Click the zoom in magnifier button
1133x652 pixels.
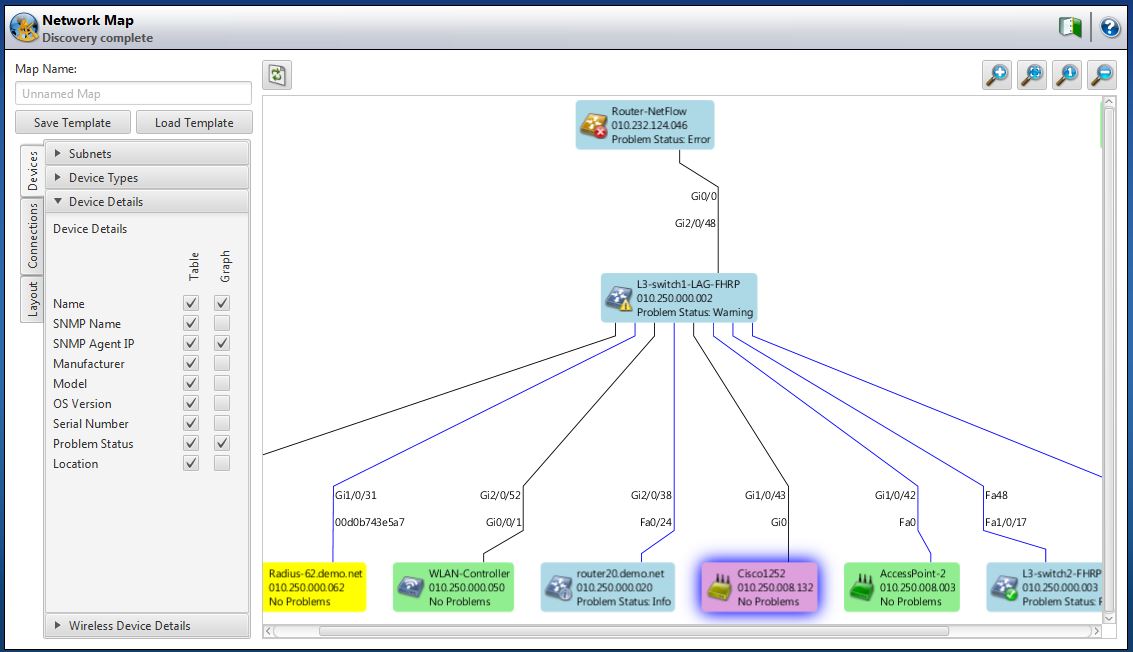click(x=997, y=76)
